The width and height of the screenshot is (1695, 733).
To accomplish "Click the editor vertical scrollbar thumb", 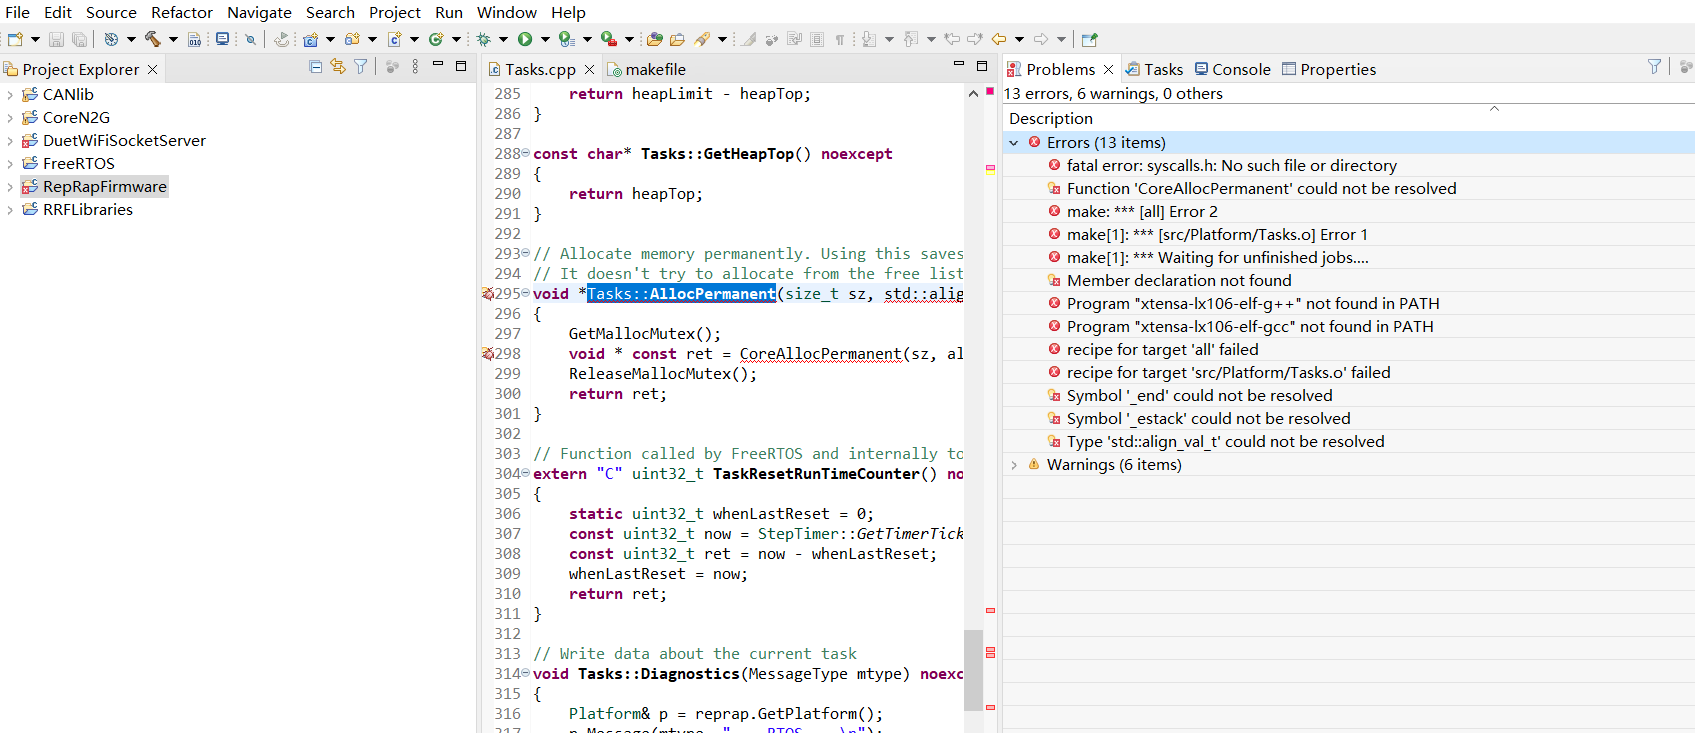I will [973, 669].
